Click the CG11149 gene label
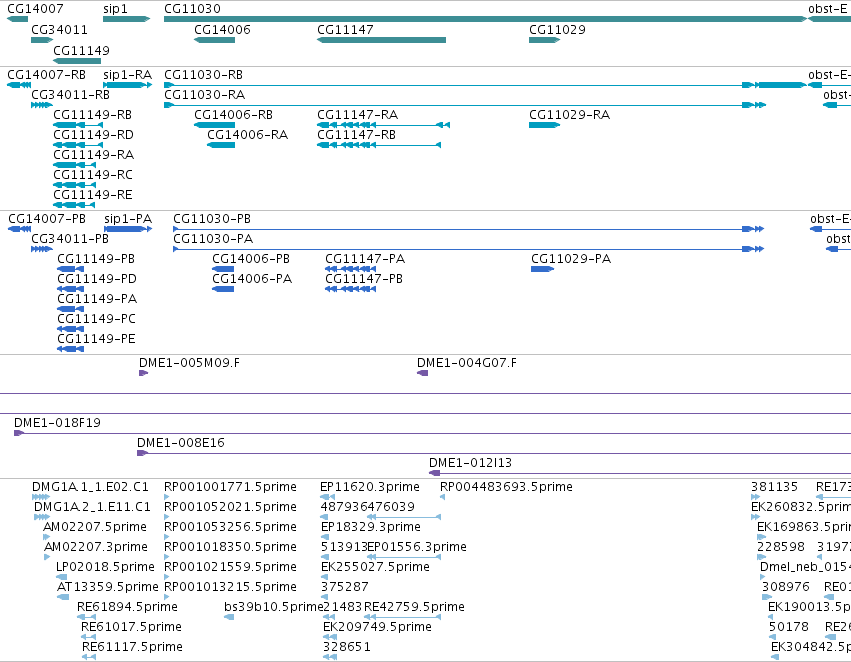Viewport: 851px width, 662px height. tap(81, 51)
